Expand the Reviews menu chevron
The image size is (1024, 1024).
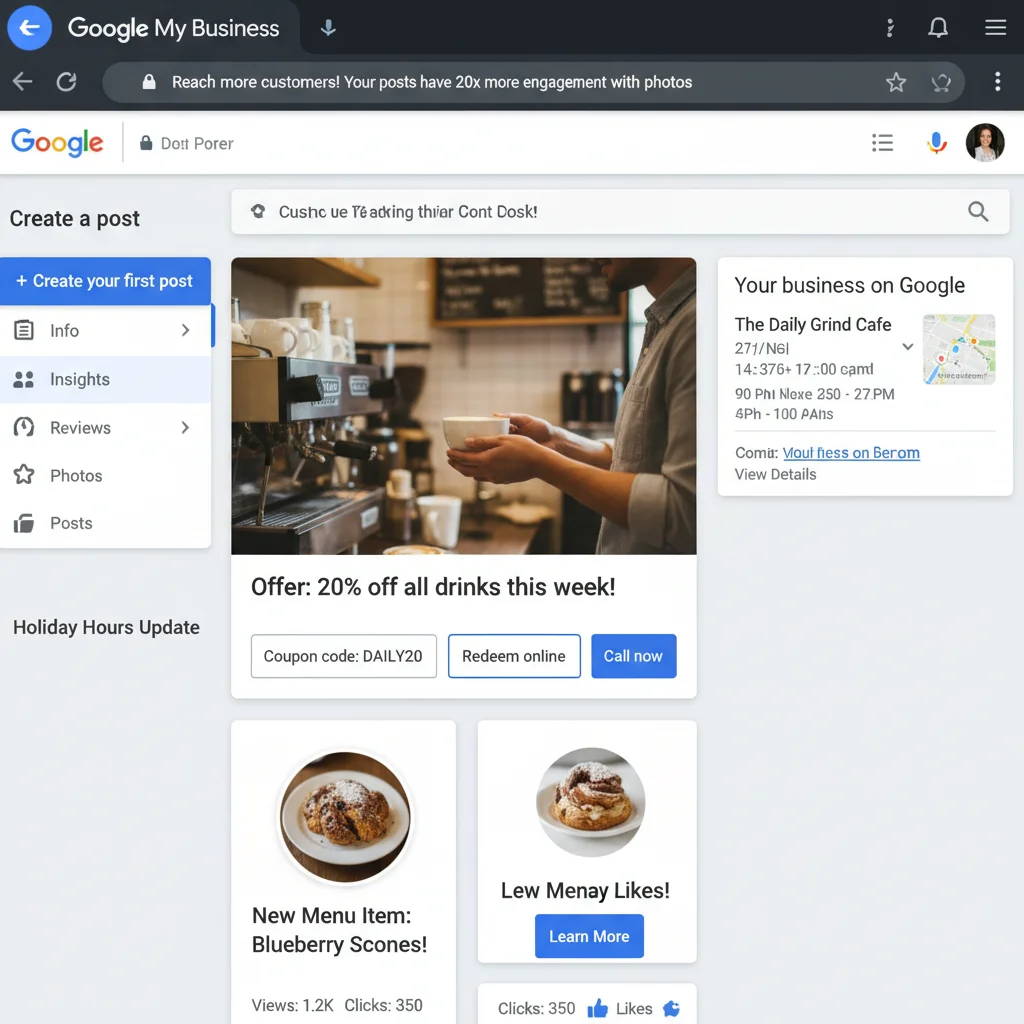185,427
